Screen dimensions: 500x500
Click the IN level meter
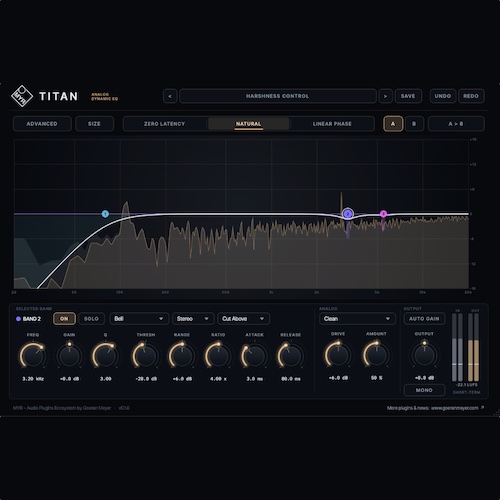457,347
